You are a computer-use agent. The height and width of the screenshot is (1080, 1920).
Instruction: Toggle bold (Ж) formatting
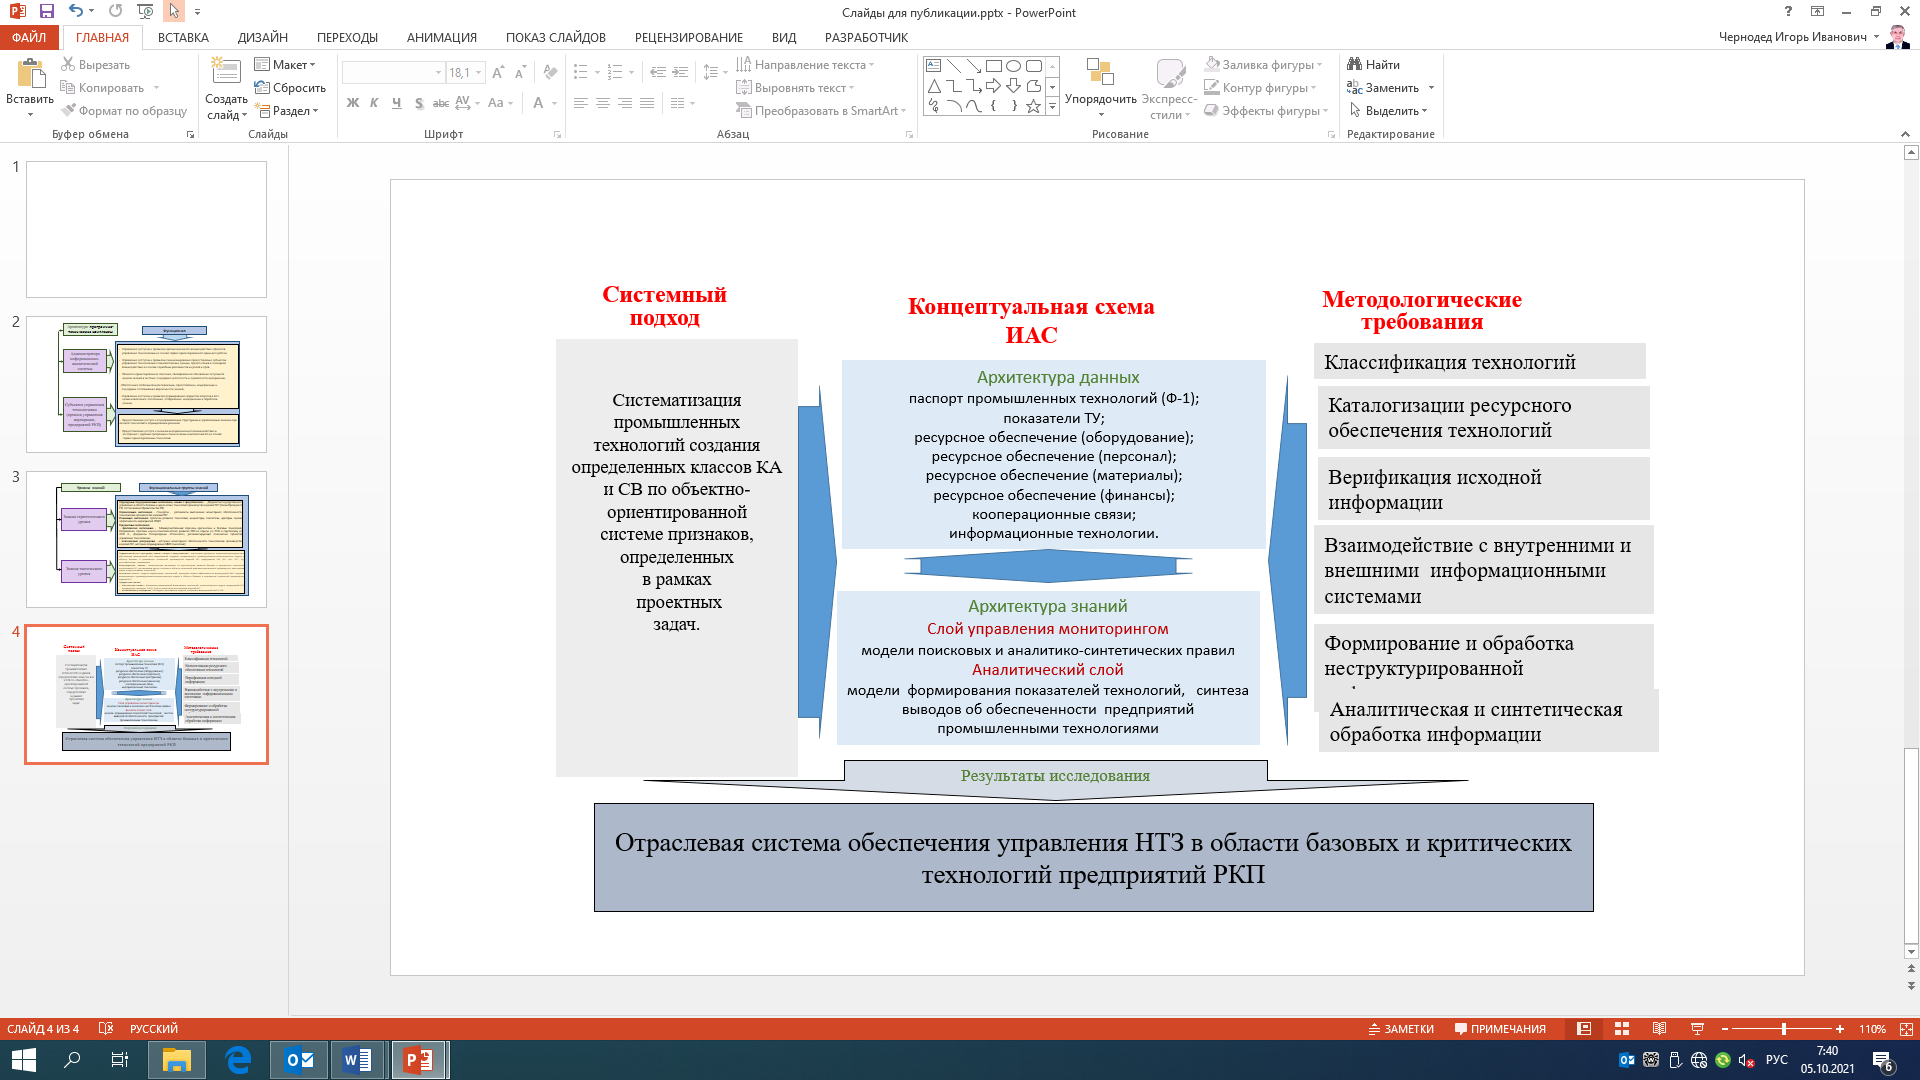[x=352, y=103]
